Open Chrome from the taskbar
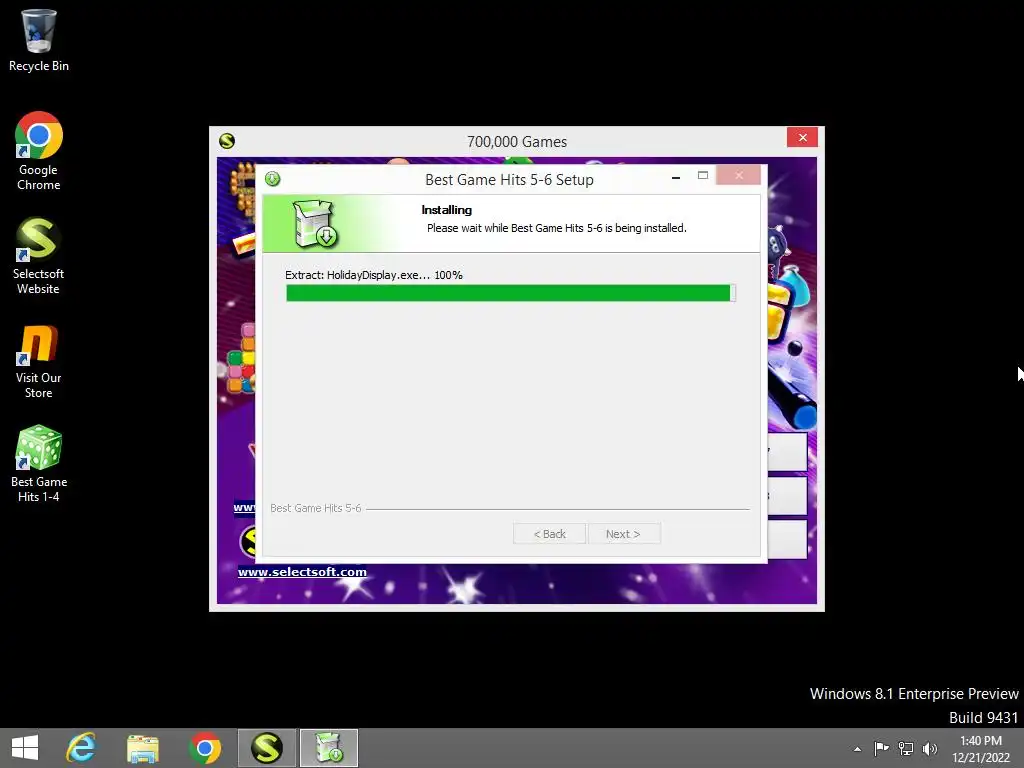This screenshot has width=1024, height=768. (x=205, y=748)
